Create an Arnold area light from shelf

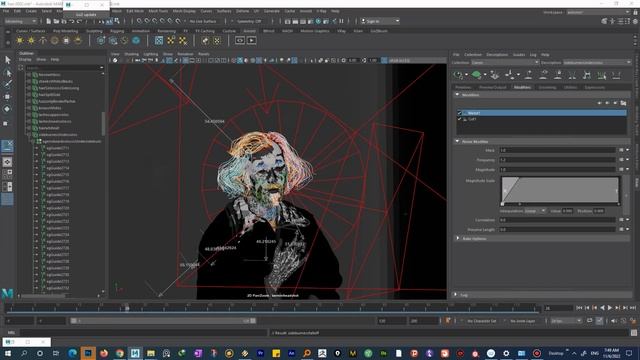(20, 40)
